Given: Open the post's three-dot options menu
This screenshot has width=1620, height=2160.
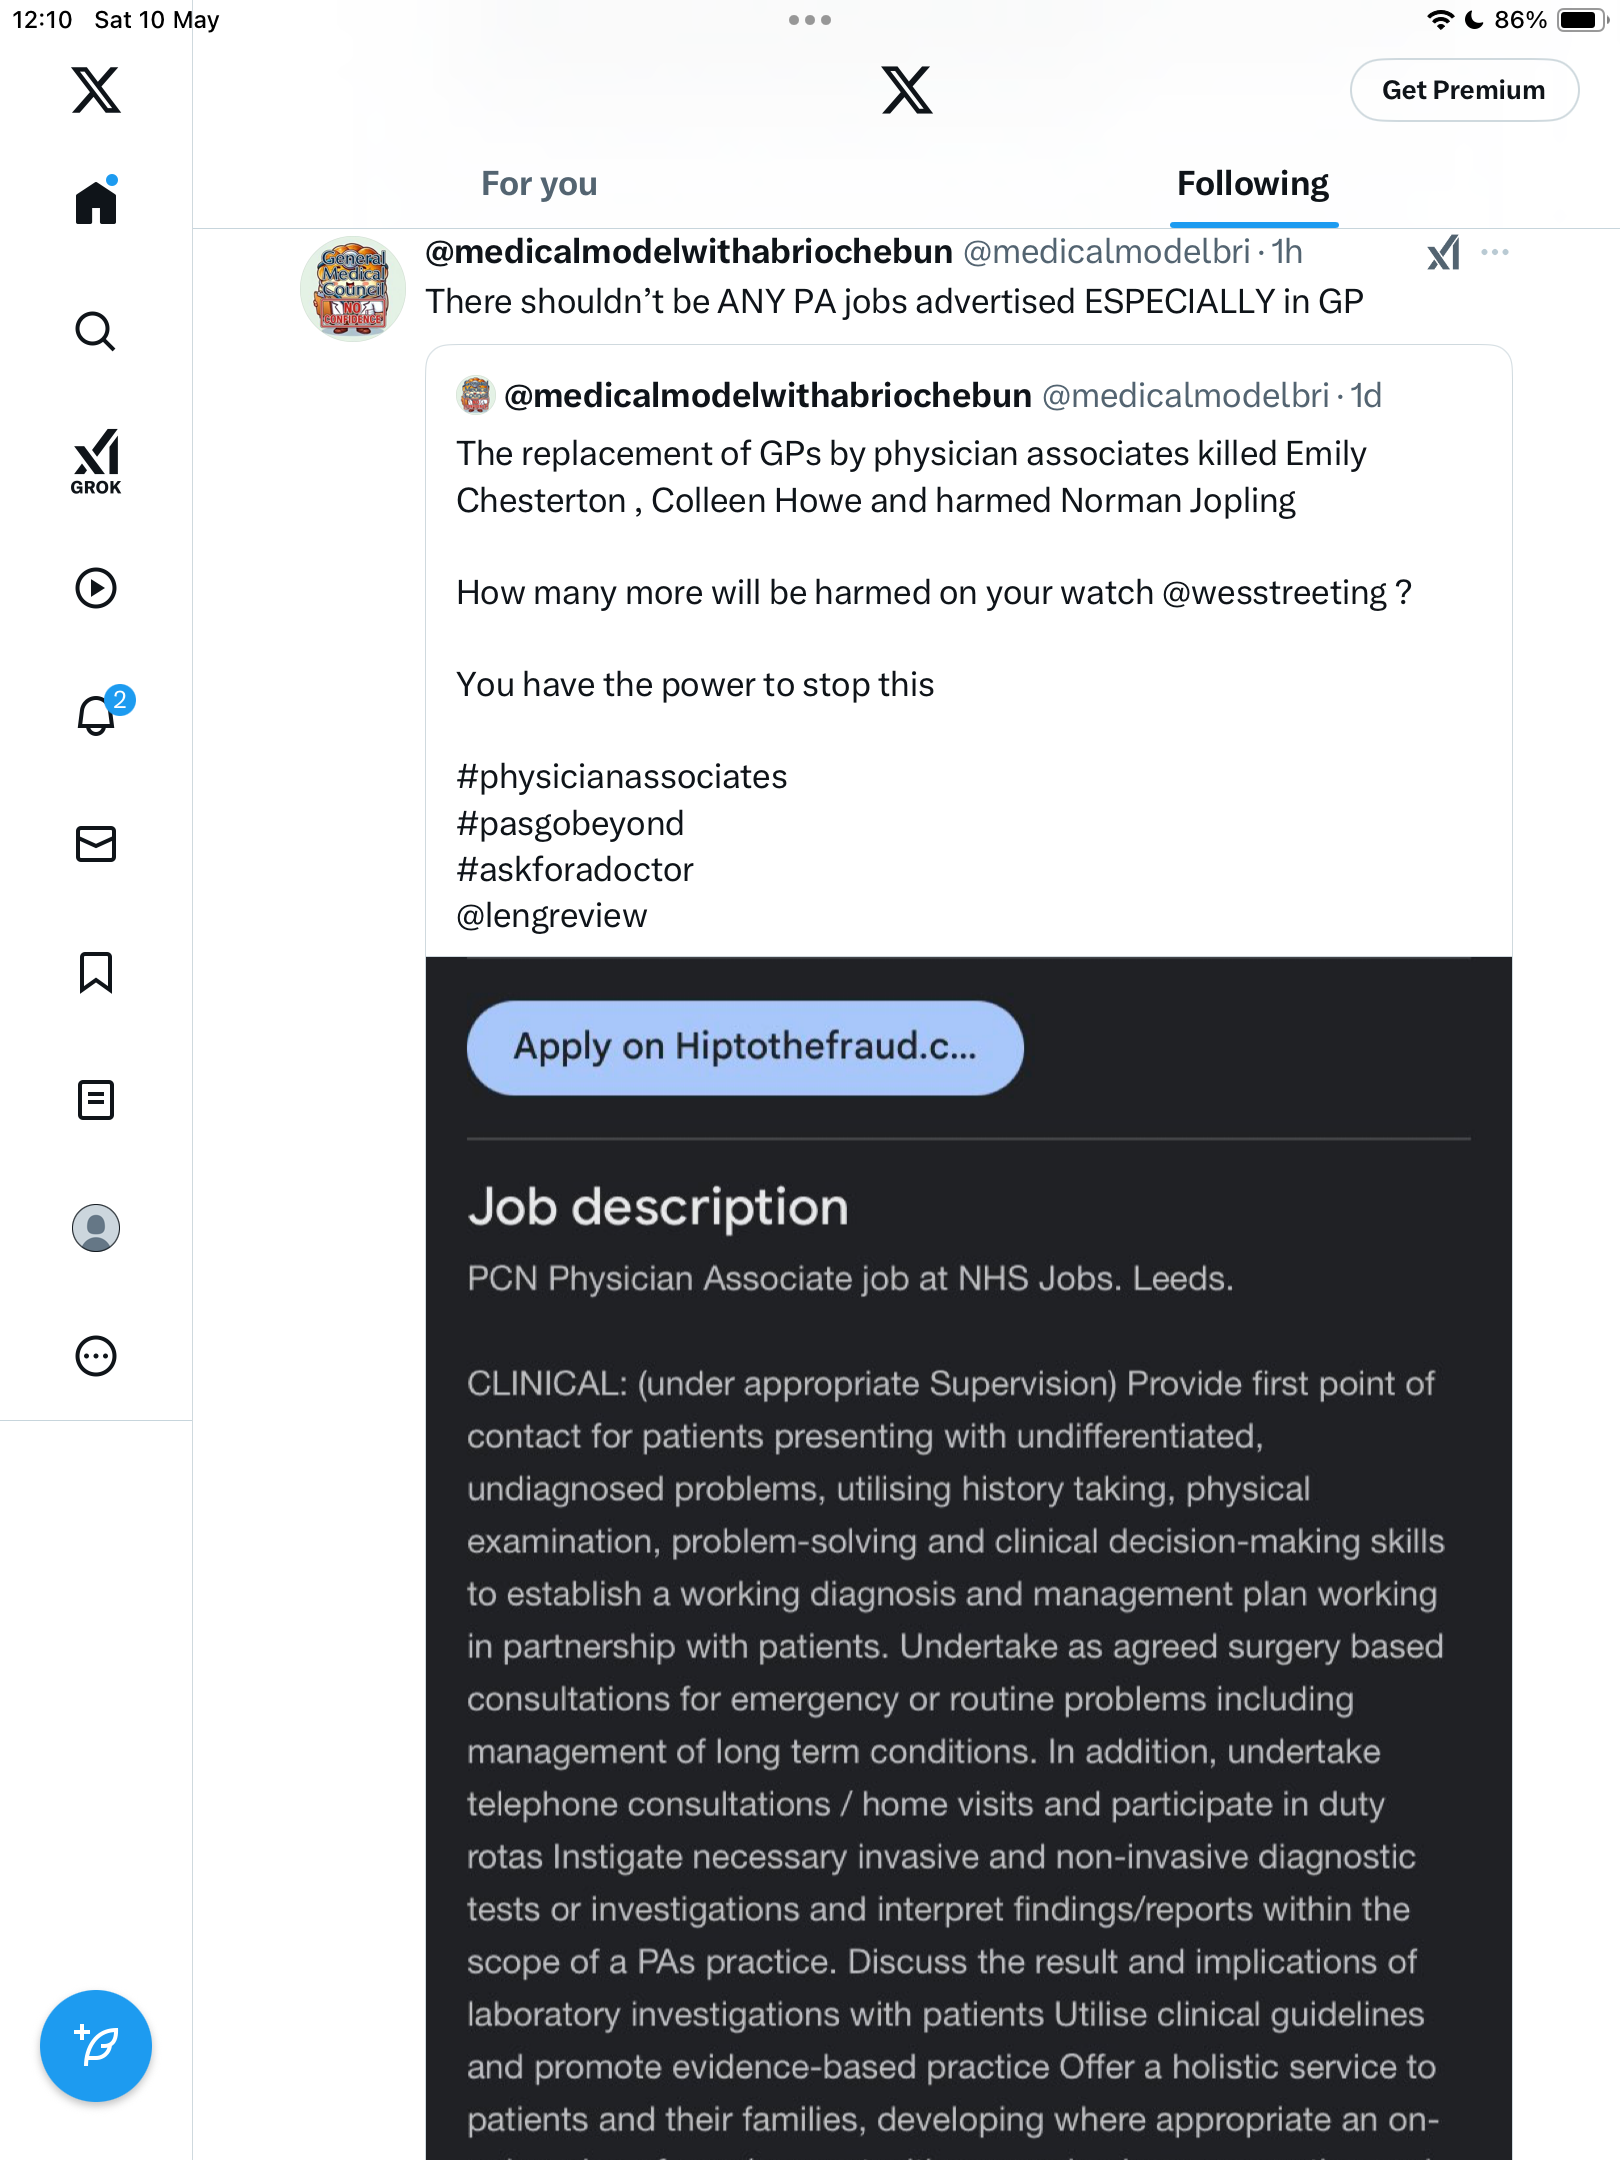Looking at the screenshot, I should click(x=1495, y=252).
